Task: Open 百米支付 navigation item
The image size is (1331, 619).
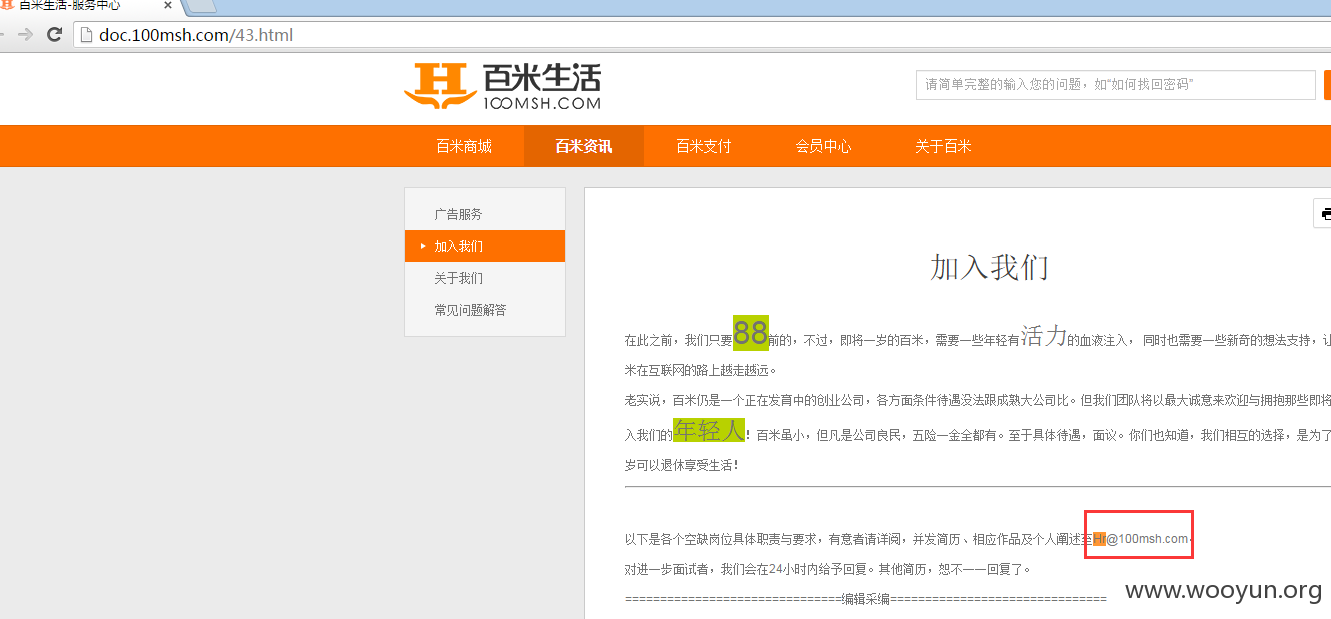Action: tap(704, 146)
